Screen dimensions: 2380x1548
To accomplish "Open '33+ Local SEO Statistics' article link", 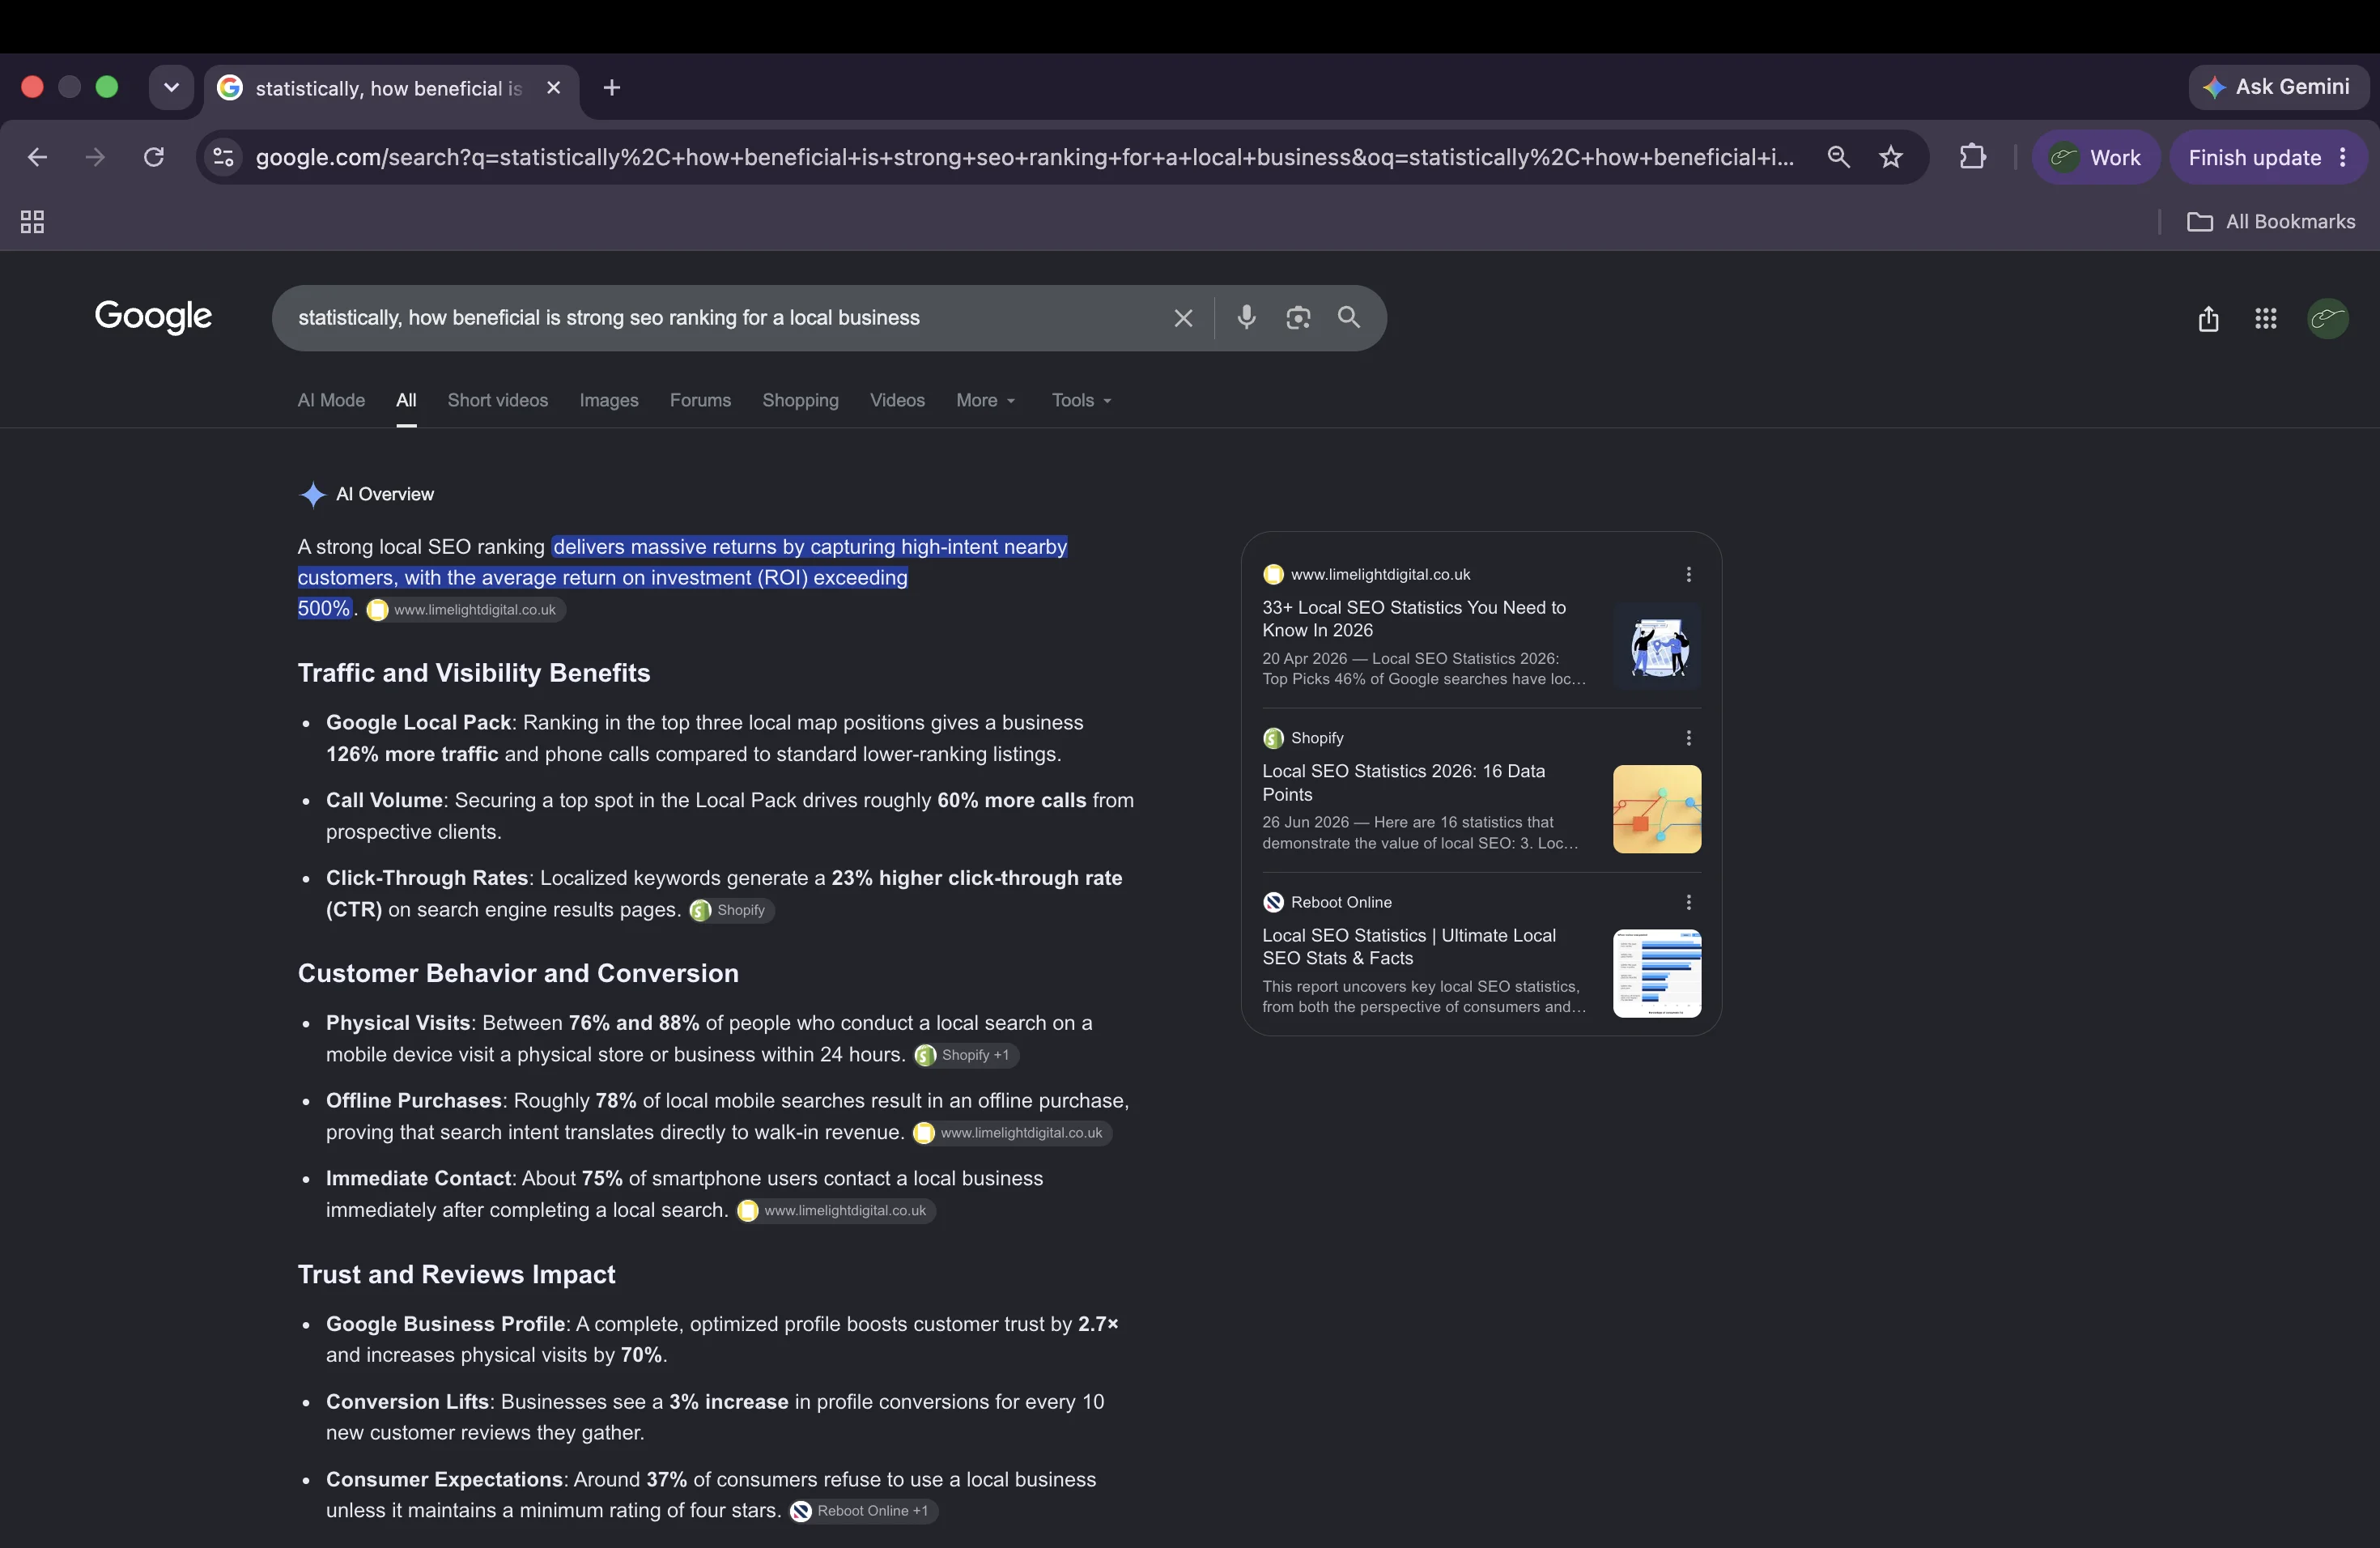I will [x=1414, y=619].
